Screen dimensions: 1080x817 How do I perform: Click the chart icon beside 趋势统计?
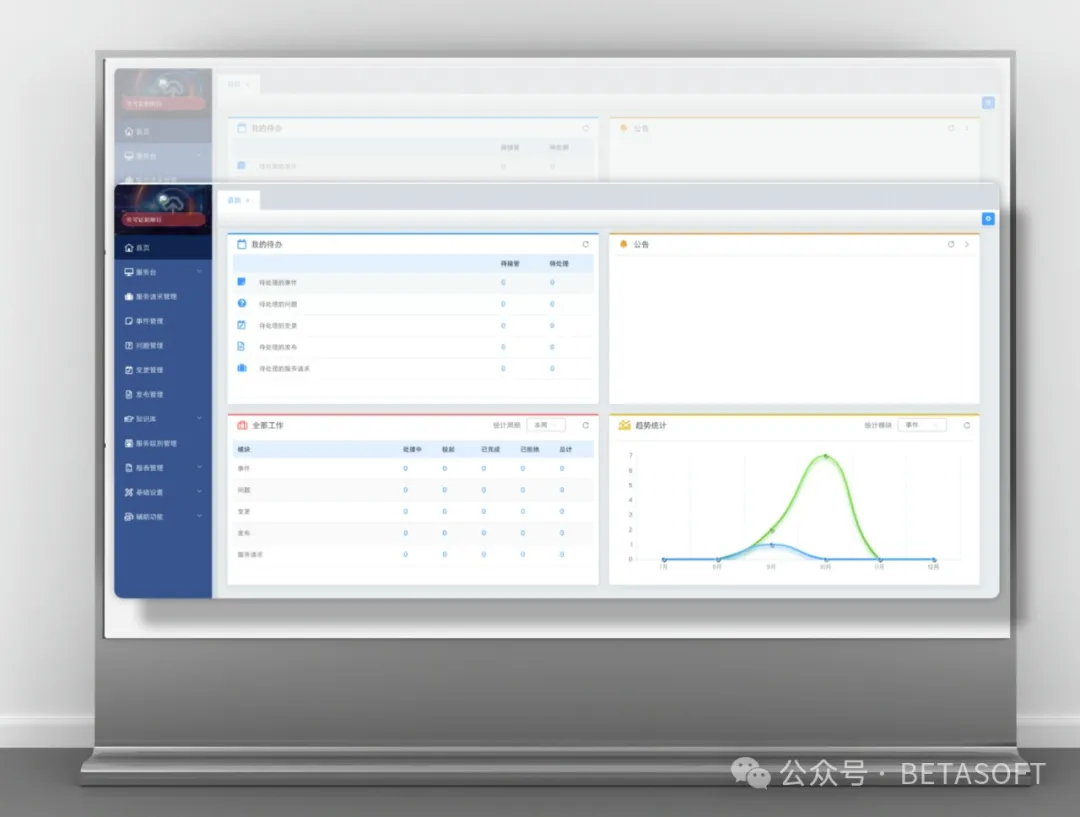point(625,425)
